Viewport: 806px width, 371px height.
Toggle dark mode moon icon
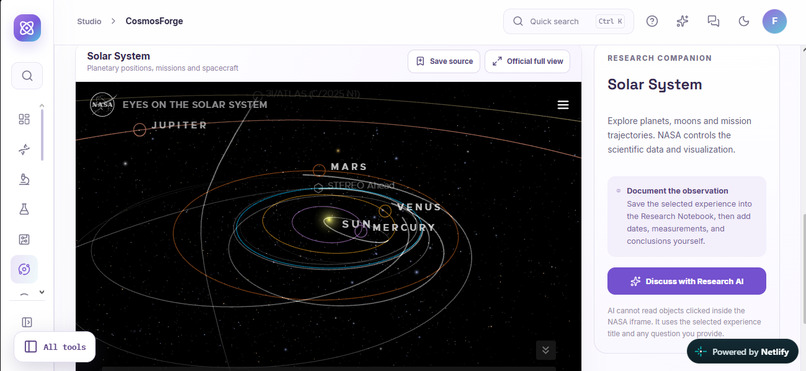tap(744, 21)
